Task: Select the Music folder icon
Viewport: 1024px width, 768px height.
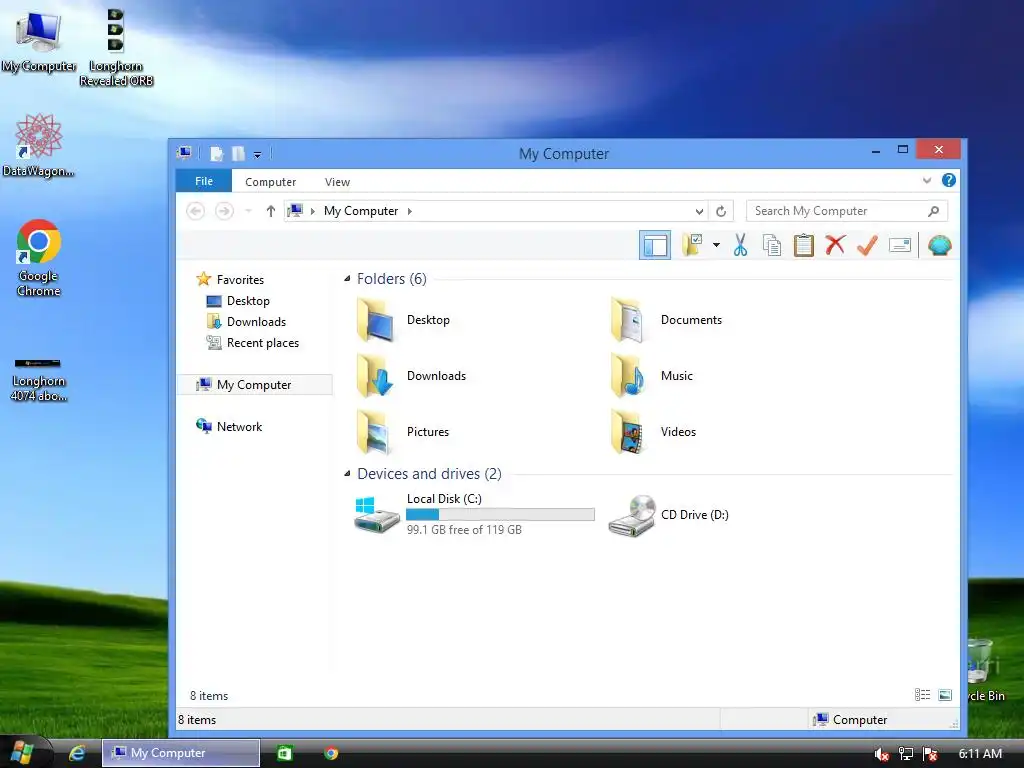Action: 628,376
